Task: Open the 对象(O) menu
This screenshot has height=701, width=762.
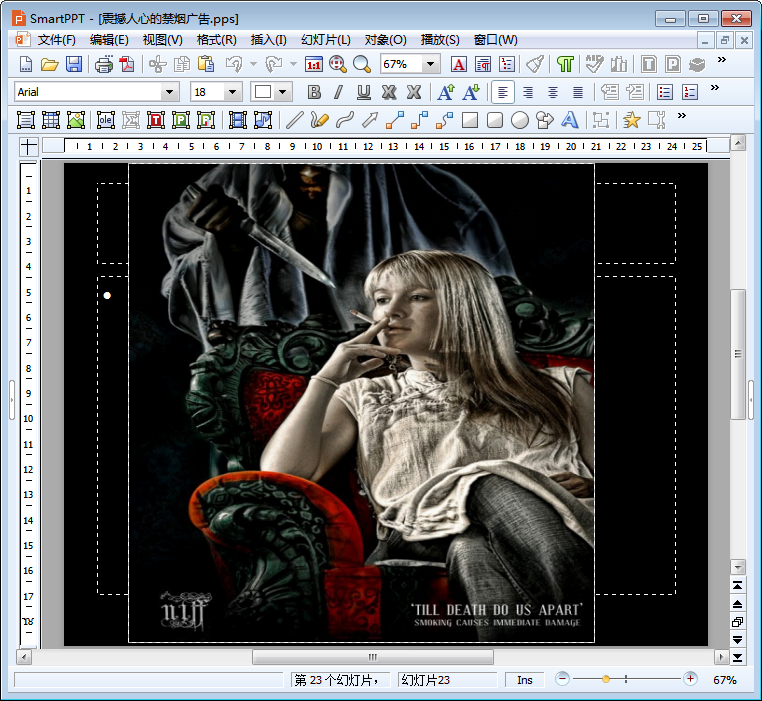Action: pyautogui.click(x=385, y=40)
